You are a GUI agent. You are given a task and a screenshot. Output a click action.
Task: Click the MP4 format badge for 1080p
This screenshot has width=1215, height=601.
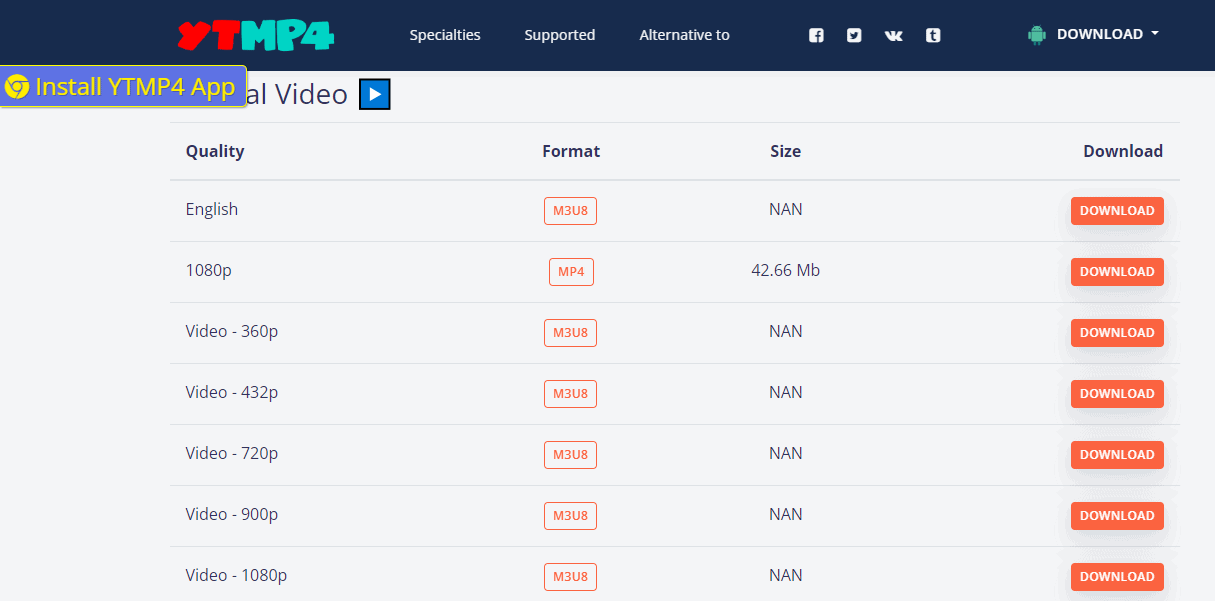(x=571, y=271)
